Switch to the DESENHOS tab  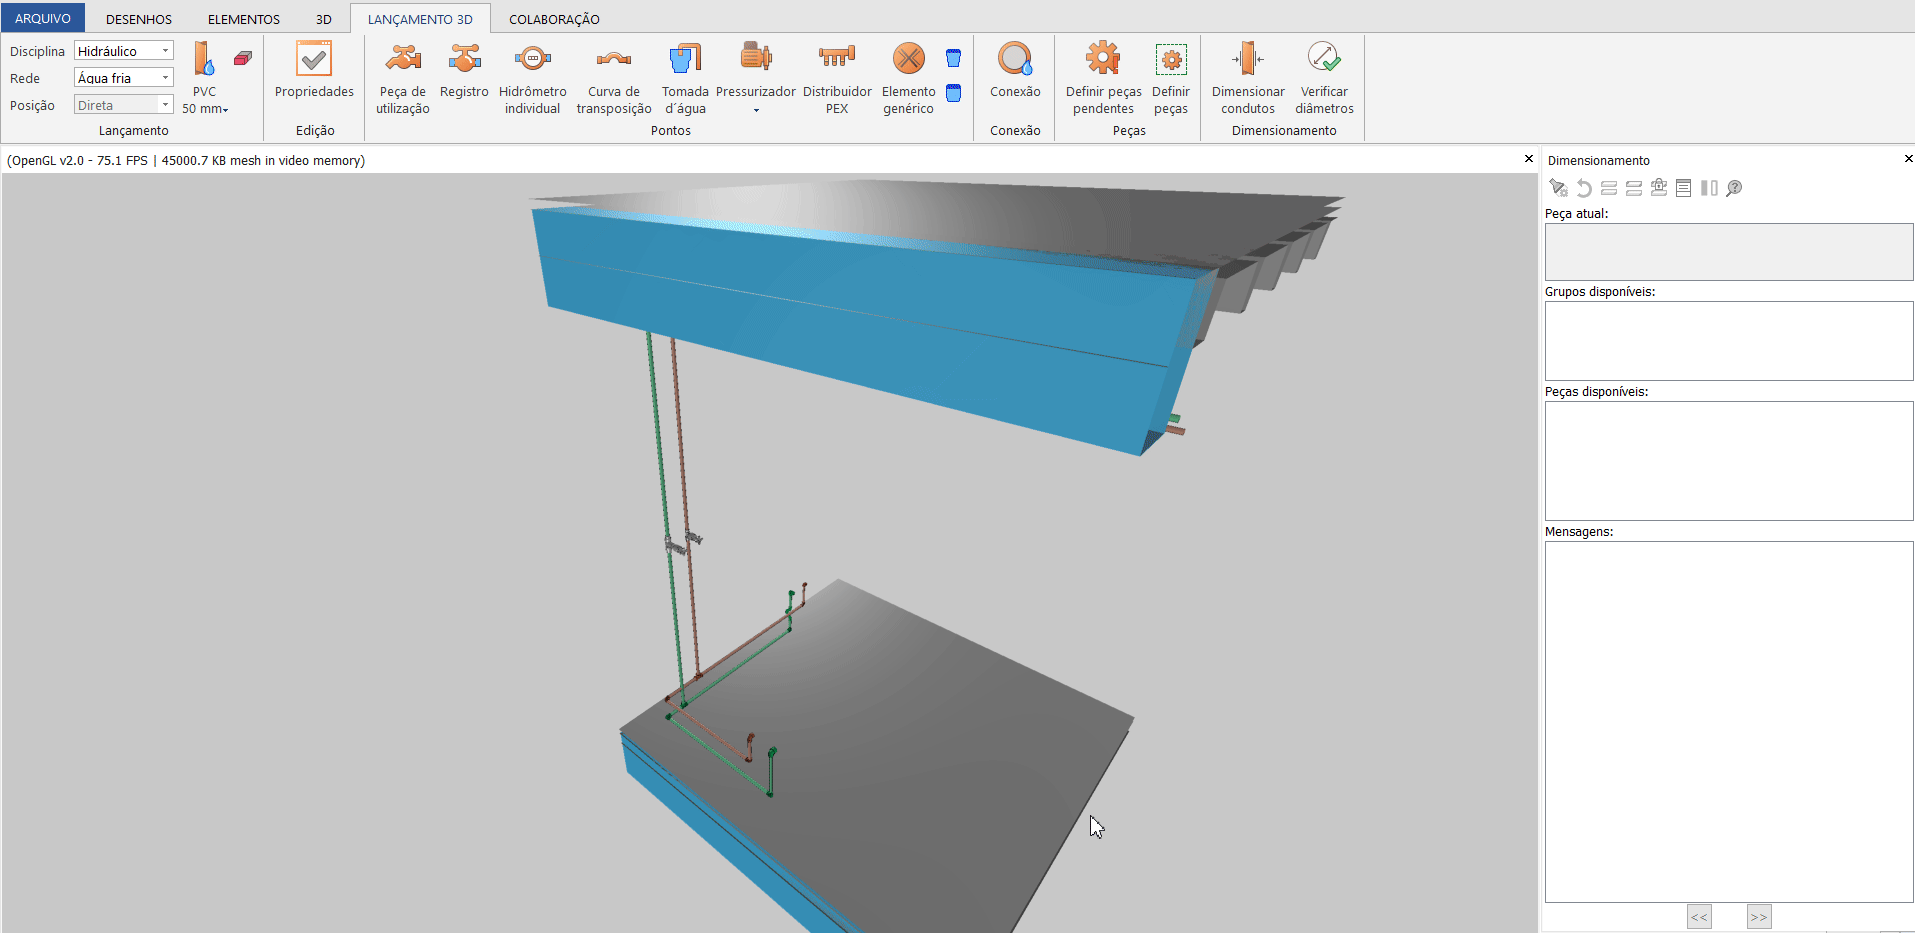139,19
